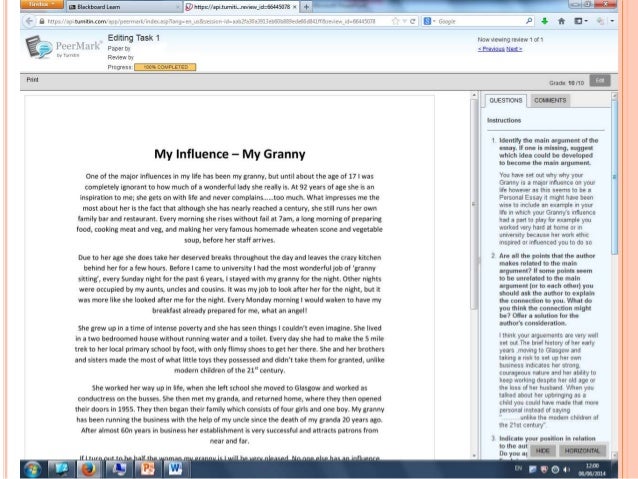Click the 100% COMPLETED progress bar
This screenshot has height=479, width=638.
(x=165, y=67)
